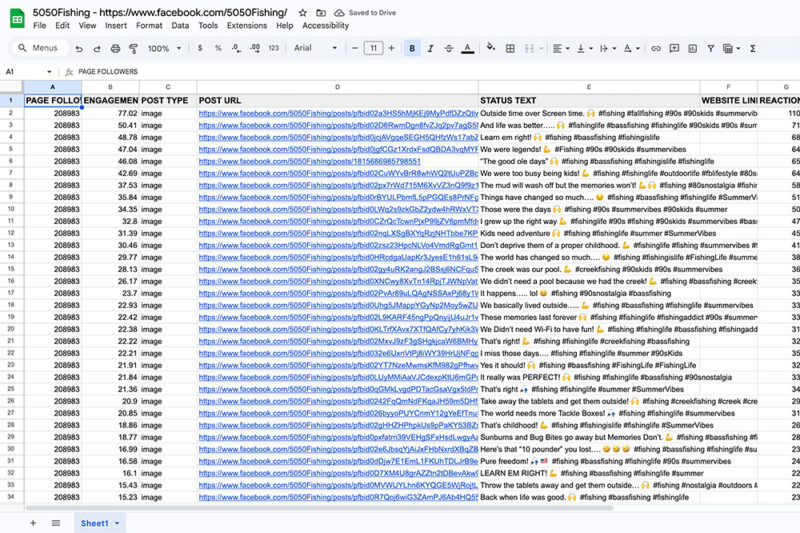Toggle bold formatting
This screenshot has width=800, height=533.
click(x=412, y=48)
